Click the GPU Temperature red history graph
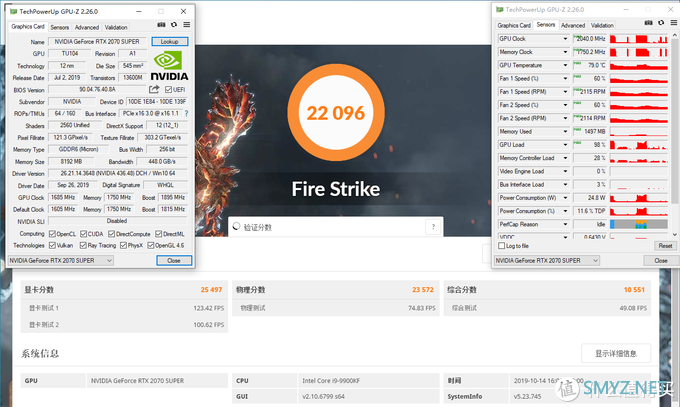Viewport: 680px width, 407px height. (638, 65)
